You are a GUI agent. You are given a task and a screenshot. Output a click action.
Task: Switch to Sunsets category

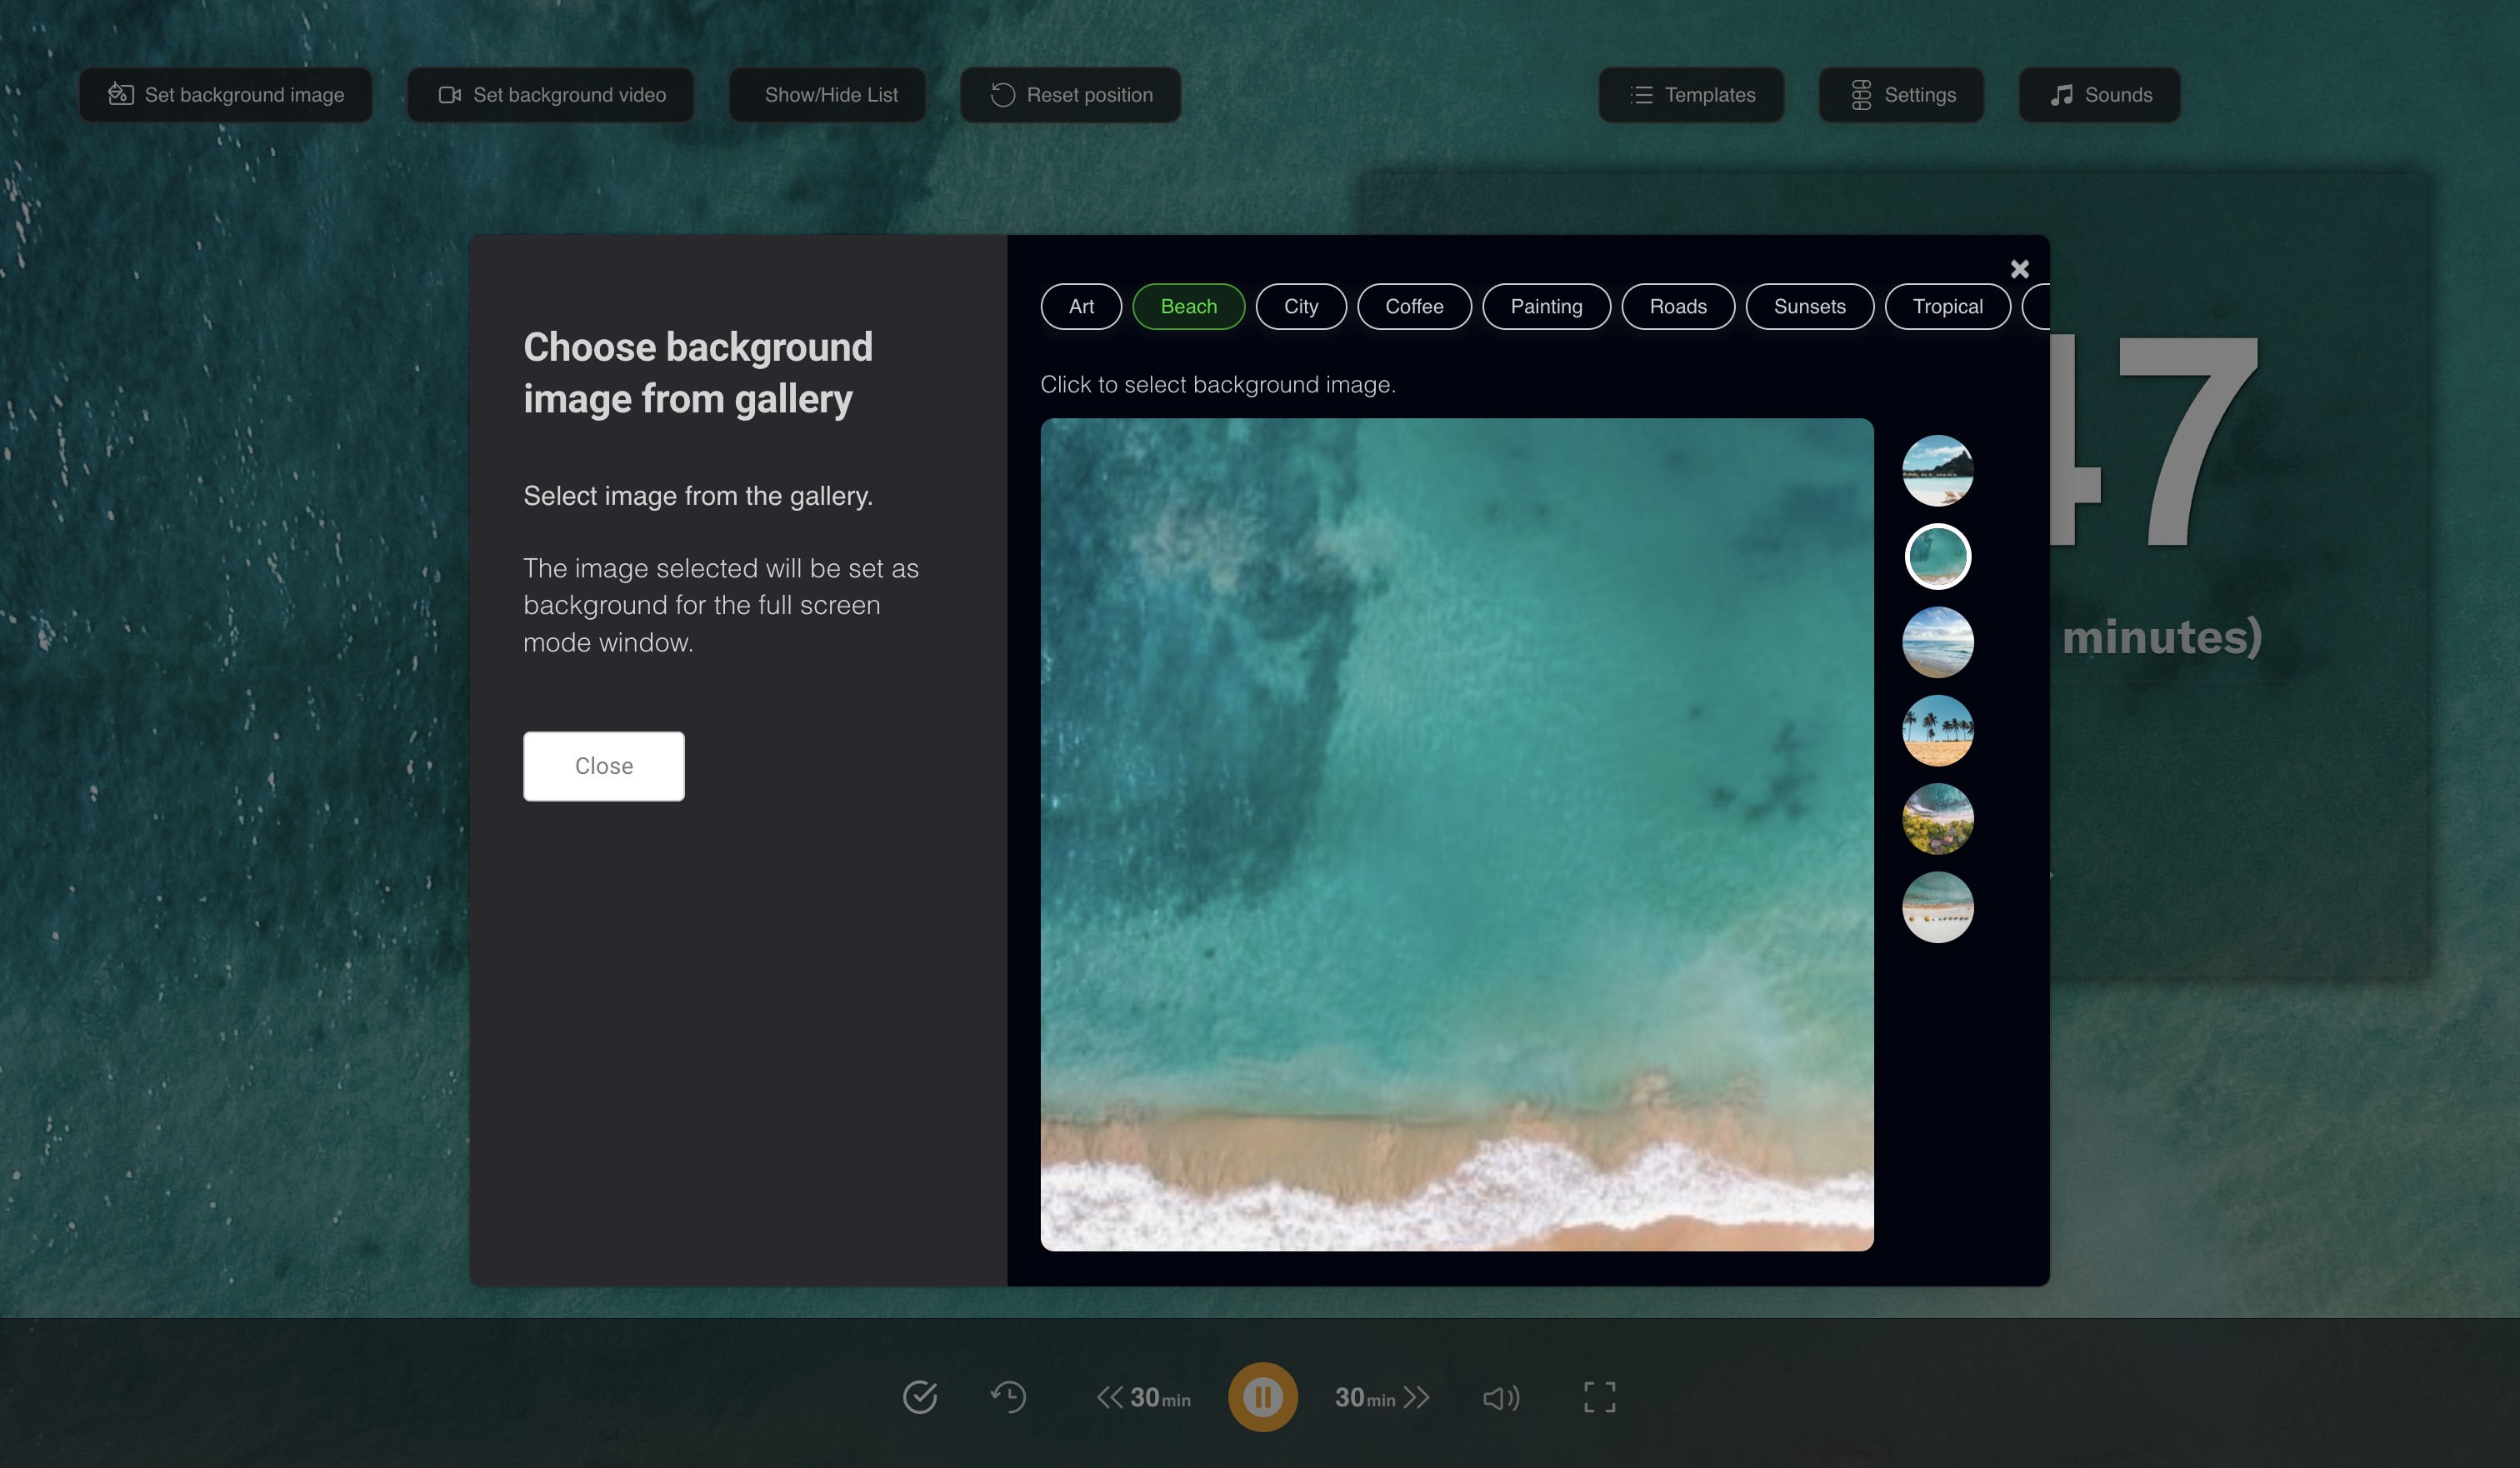coord(1809,307)
